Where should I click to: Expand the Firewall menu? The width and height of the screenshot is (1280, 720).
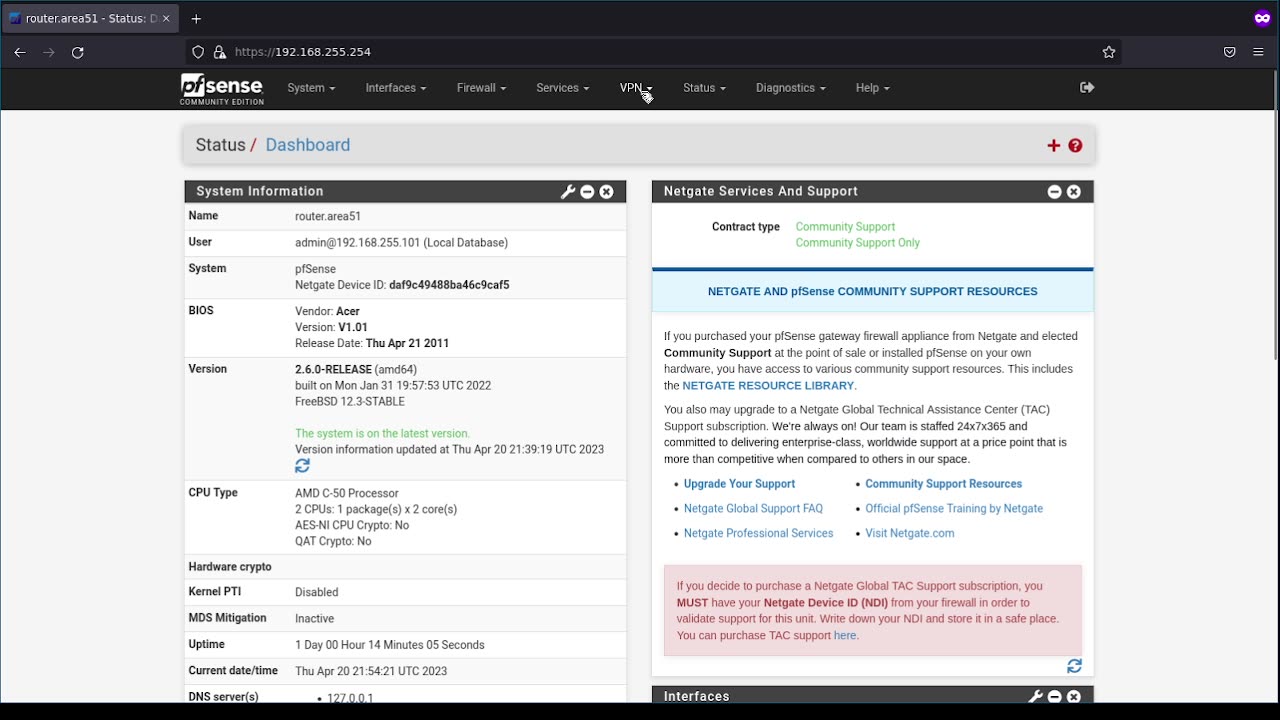[x=481, y=88]
